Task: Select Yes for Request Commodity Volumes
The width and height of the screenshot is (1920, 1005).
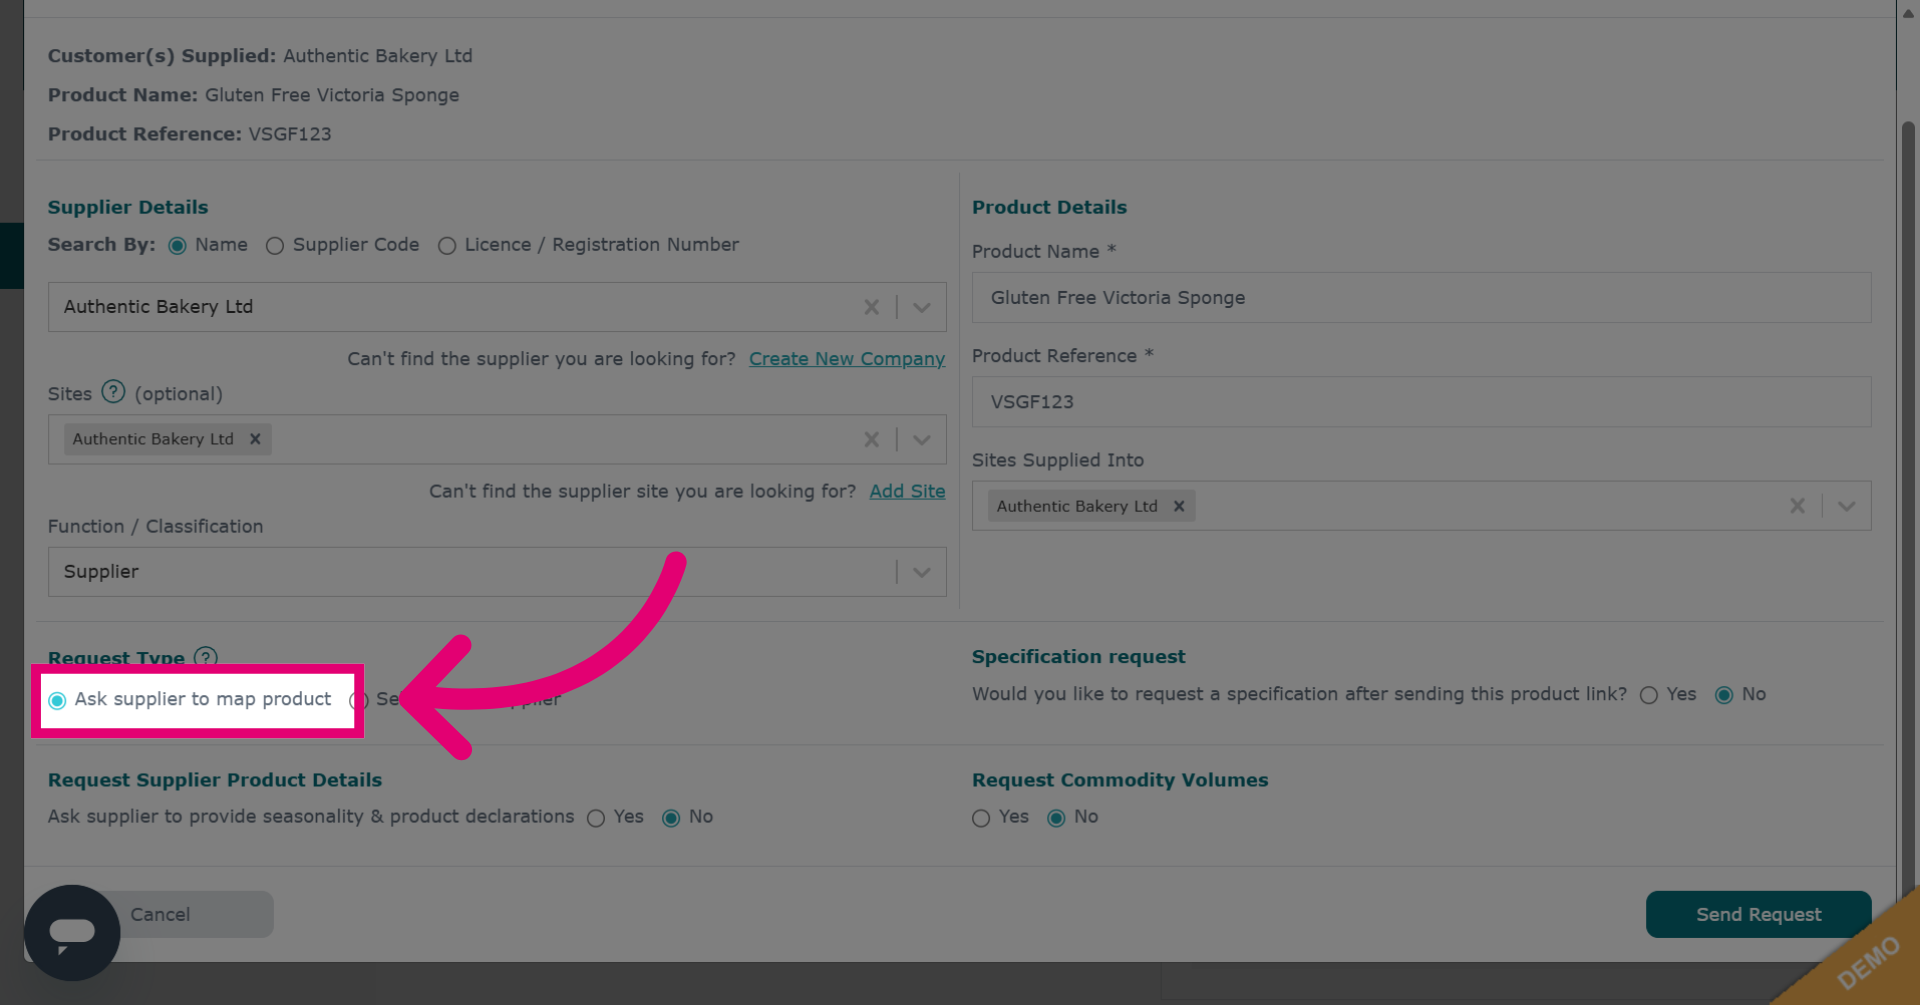Action: pos(981,818)
